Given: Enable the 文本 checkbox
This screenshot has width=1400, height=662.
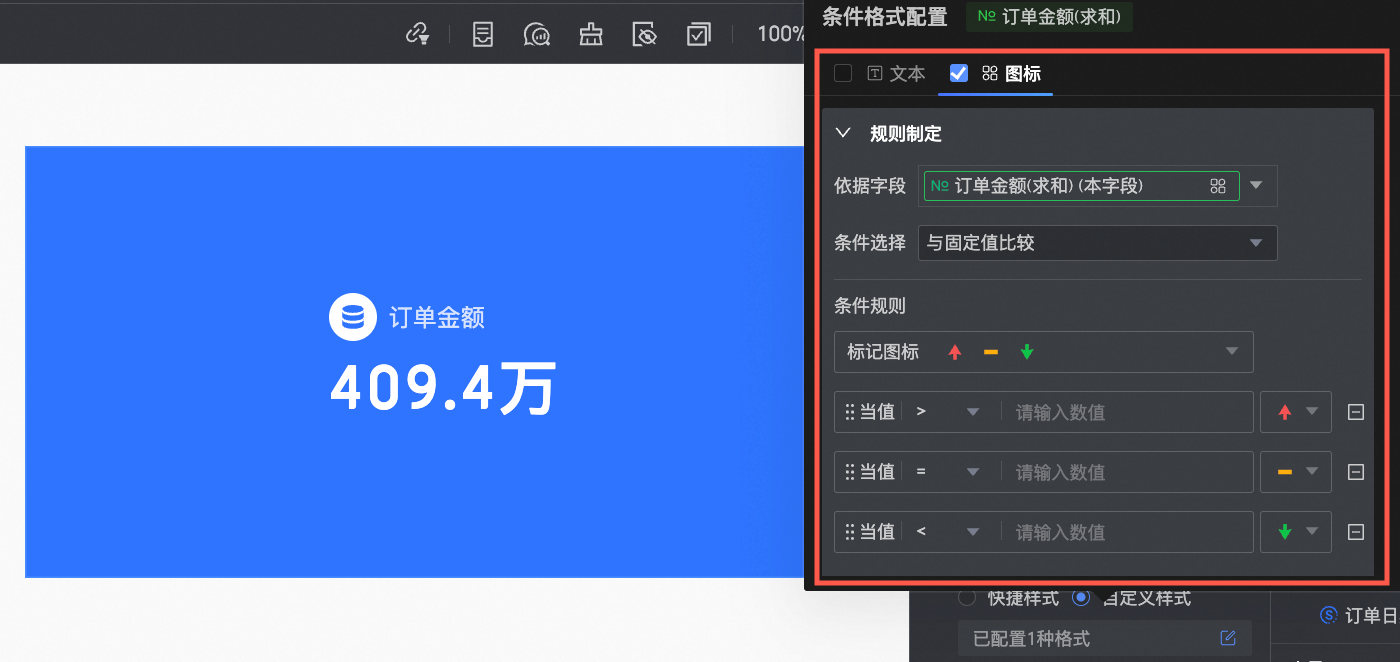Looking at the screenshot, I should tap(843, 73).
